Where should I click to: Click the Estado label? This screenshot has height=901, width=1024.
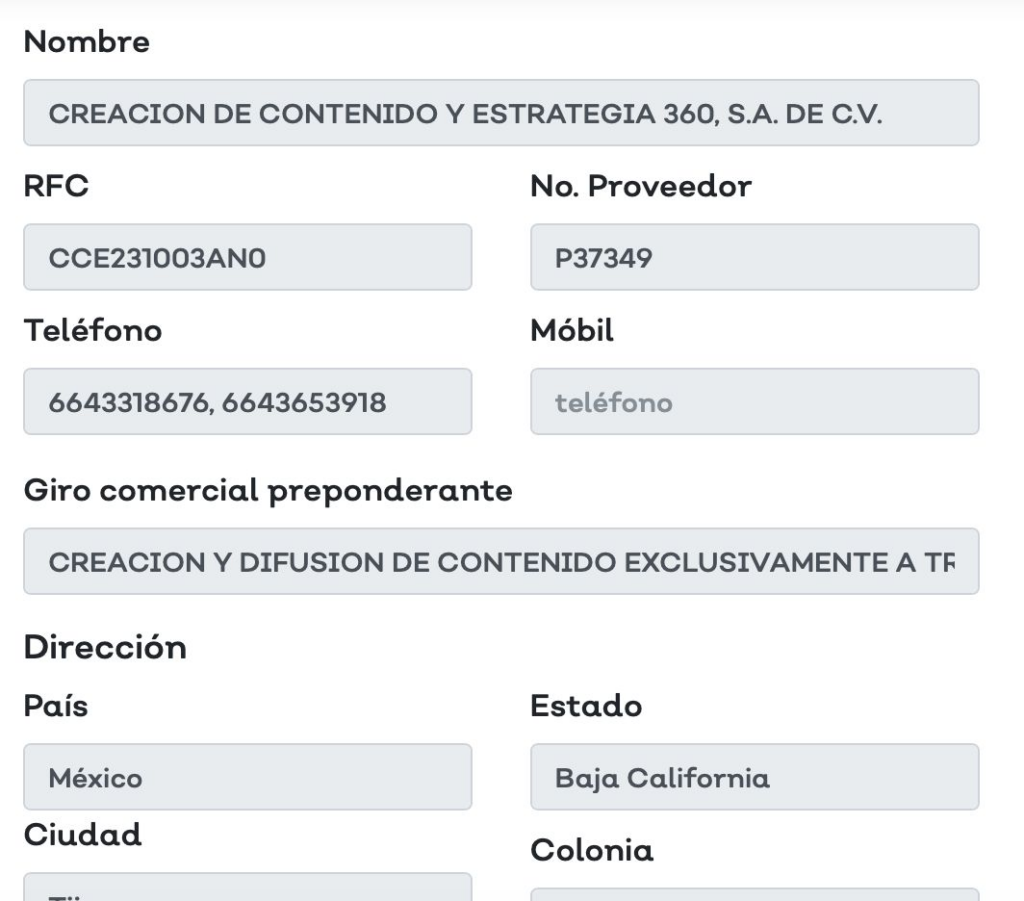coord(585,707)
